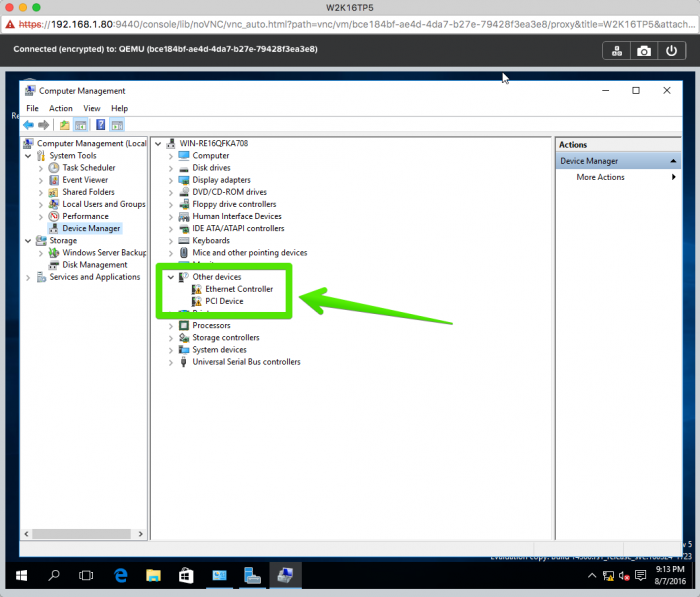Click the Back arrow toolbar icon

point(29,125)
